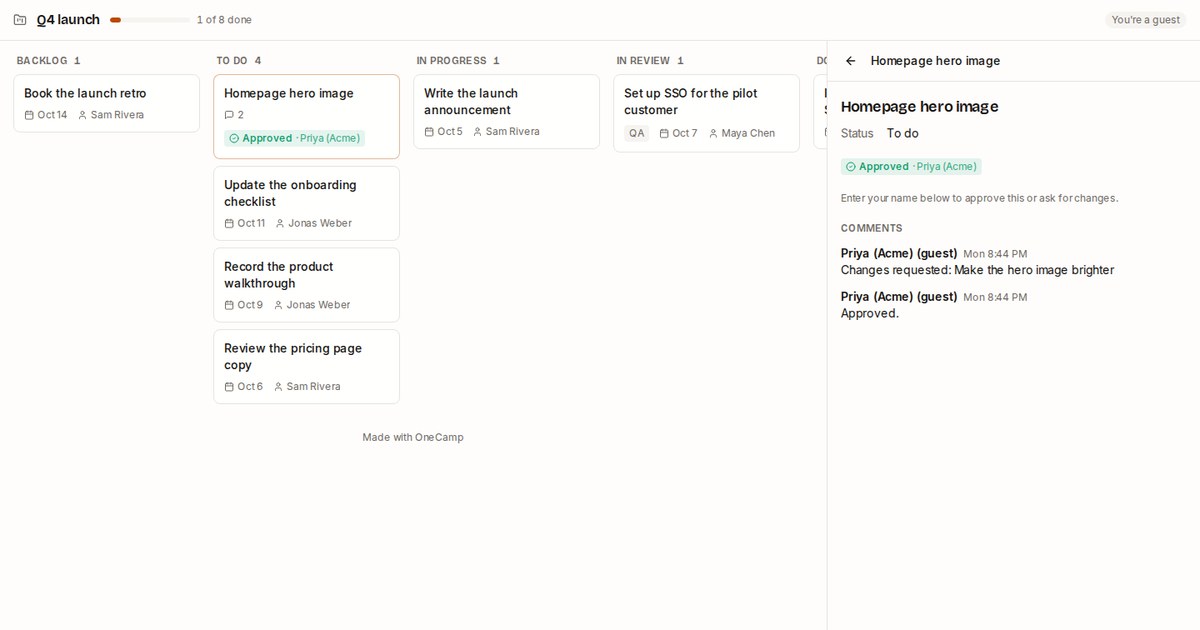This screenshot has width=1200, height=630.
Task: Click the 'Approved.' comment text
Action: pyautogui.click(x=870, y=313)
